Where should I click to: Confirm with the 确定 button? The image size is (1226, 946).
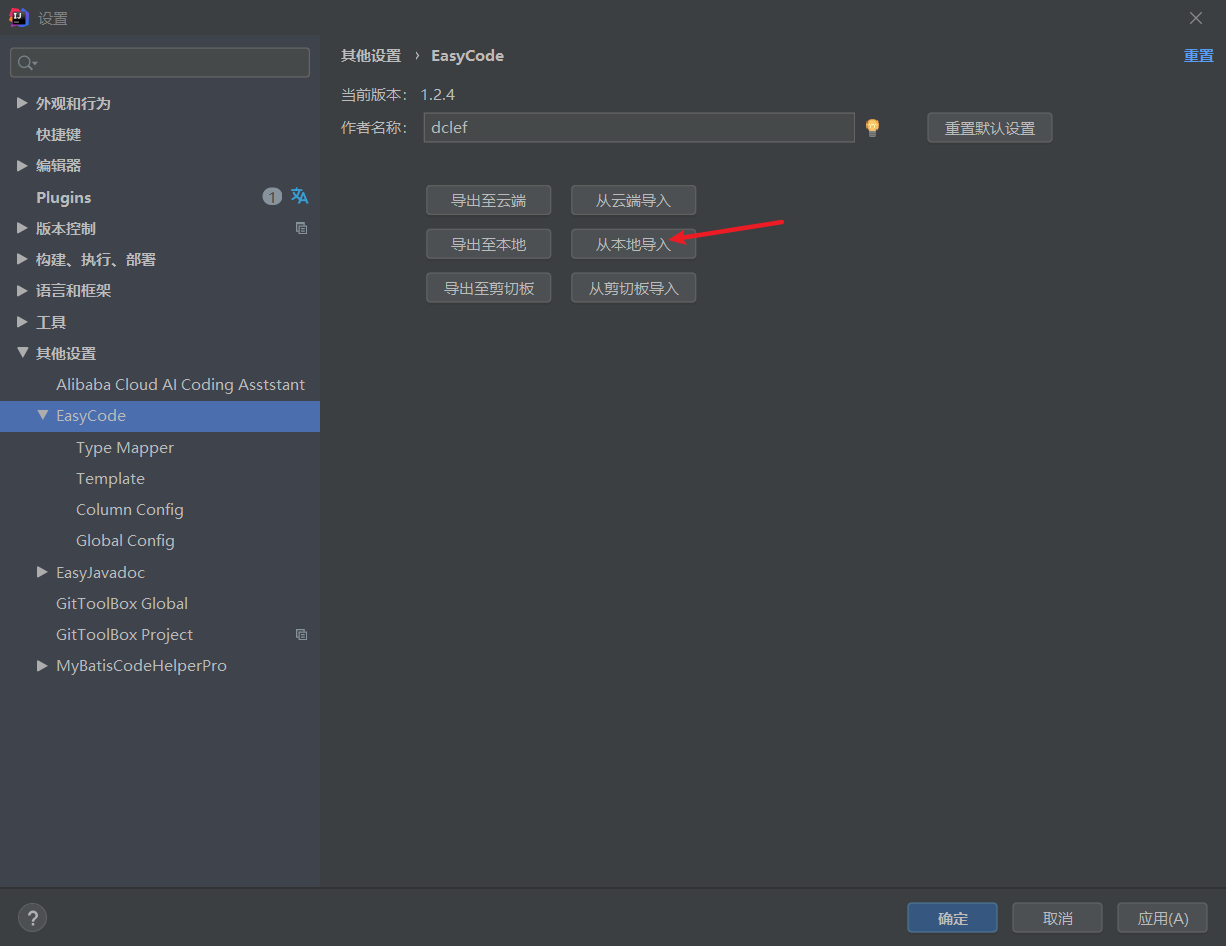click(952, 918)
